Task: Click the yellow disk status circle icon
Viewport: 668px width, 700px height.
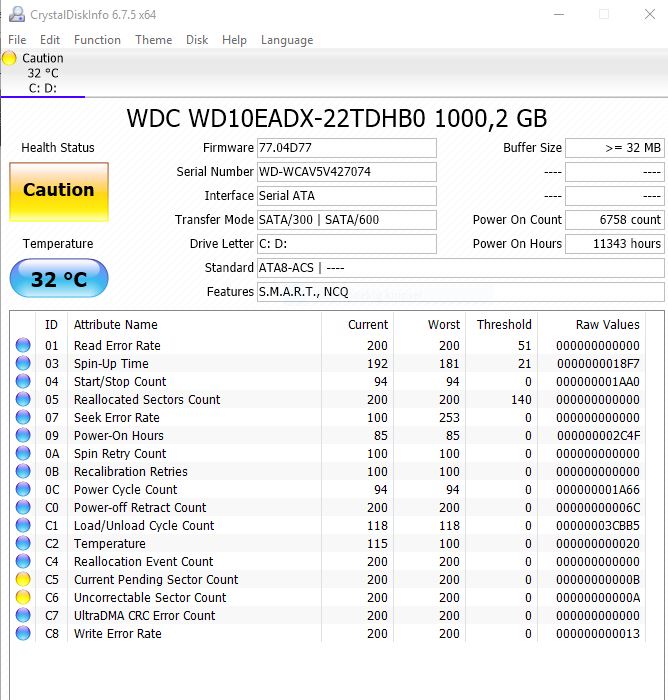Action: 9,58
